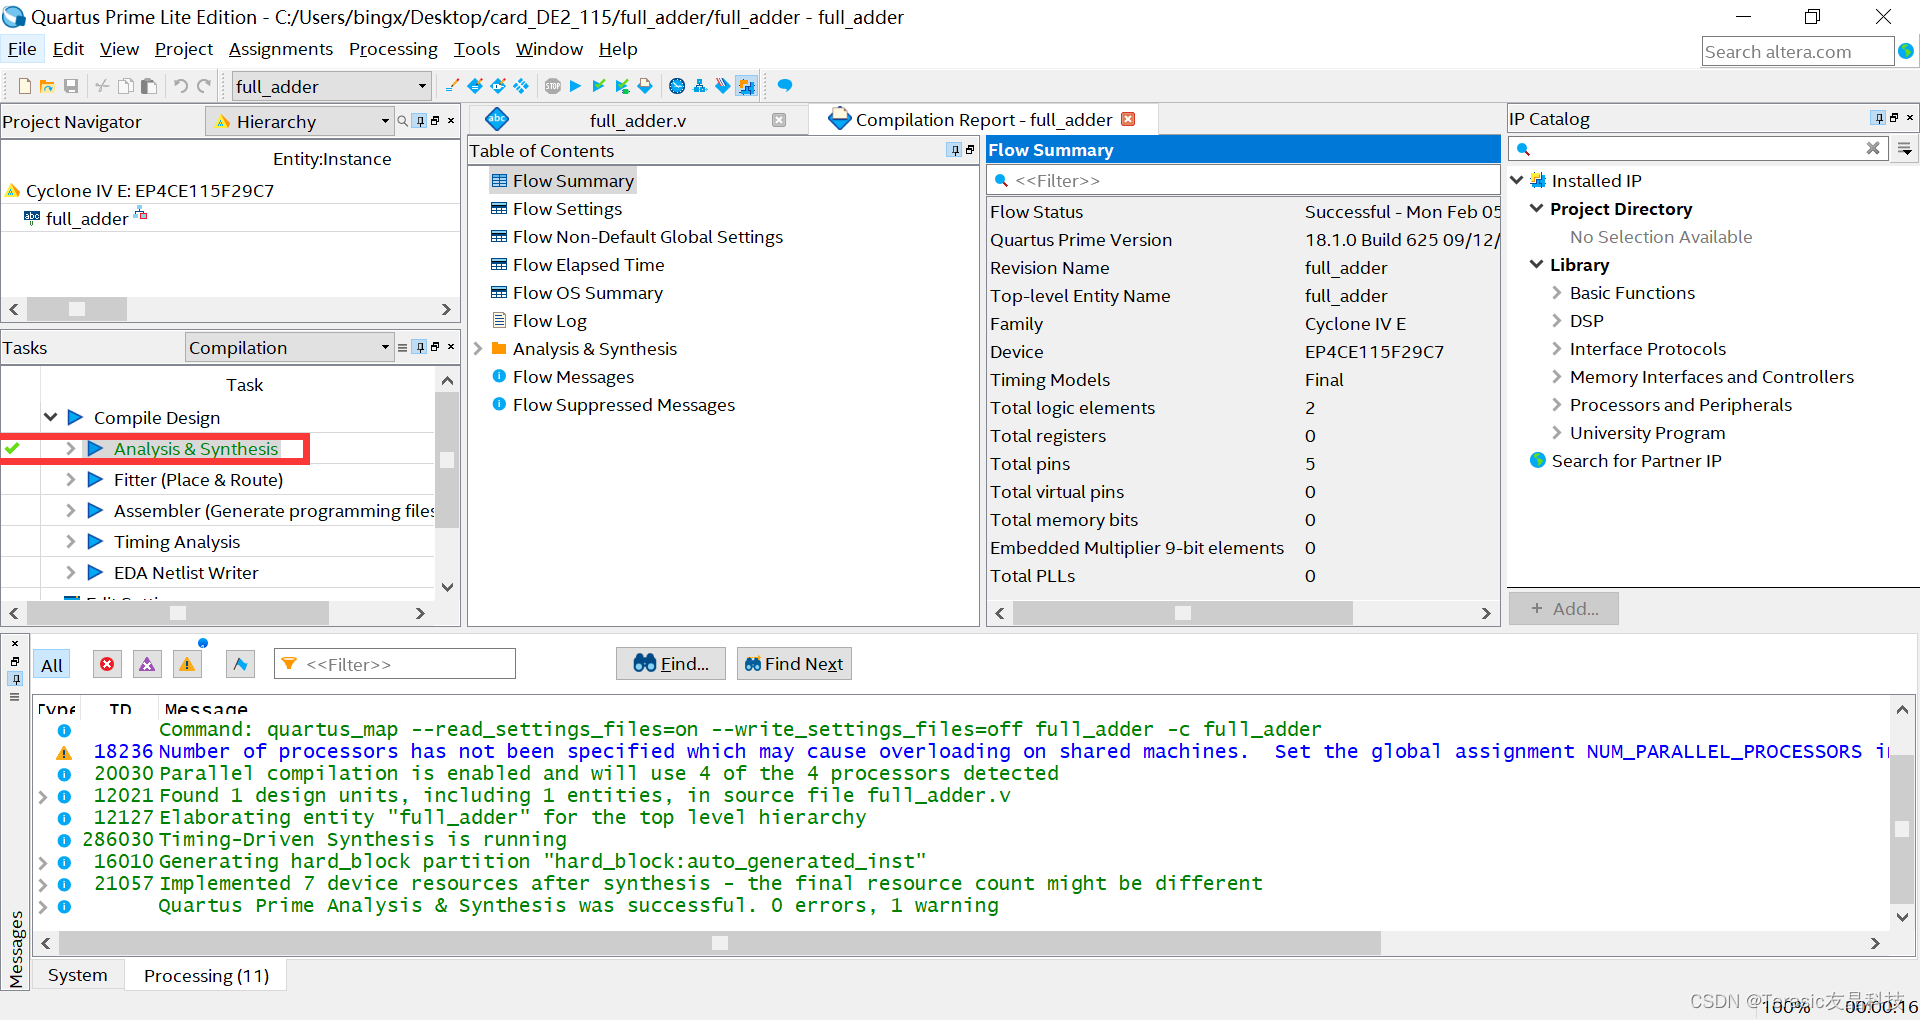Collapse the Compile Design task
Screen dimensions: 1920x1020
[50, 417]
